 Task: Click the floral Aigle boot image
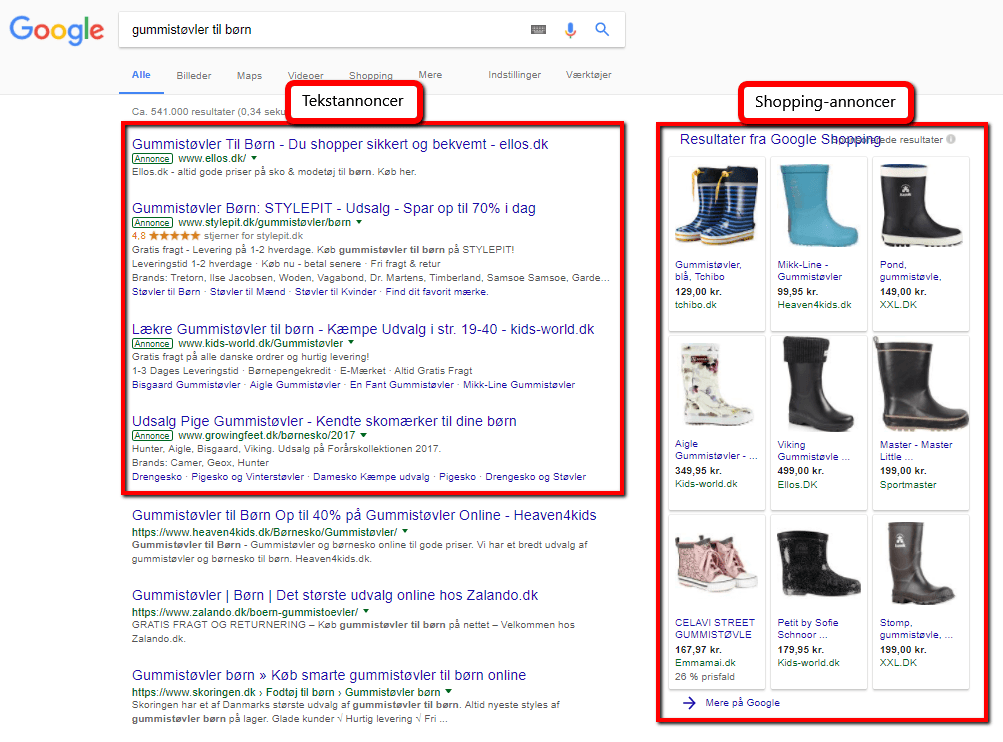click(716, 384)
